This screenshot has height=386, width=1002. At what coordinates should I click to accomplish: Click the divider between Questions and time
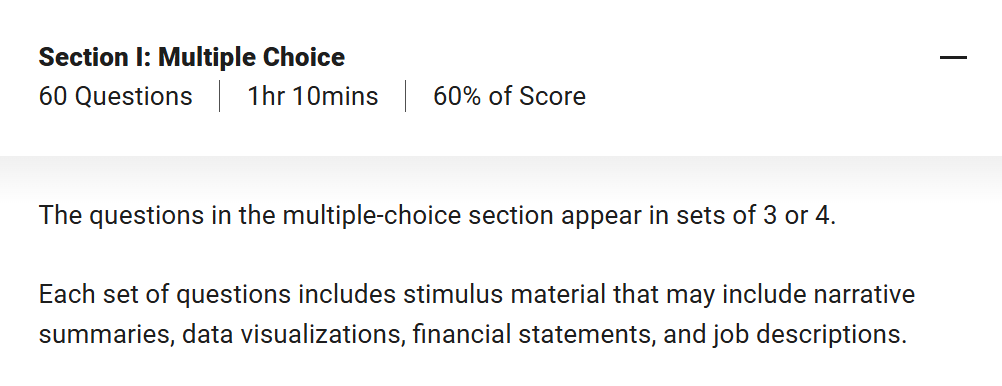click(220, 96)
